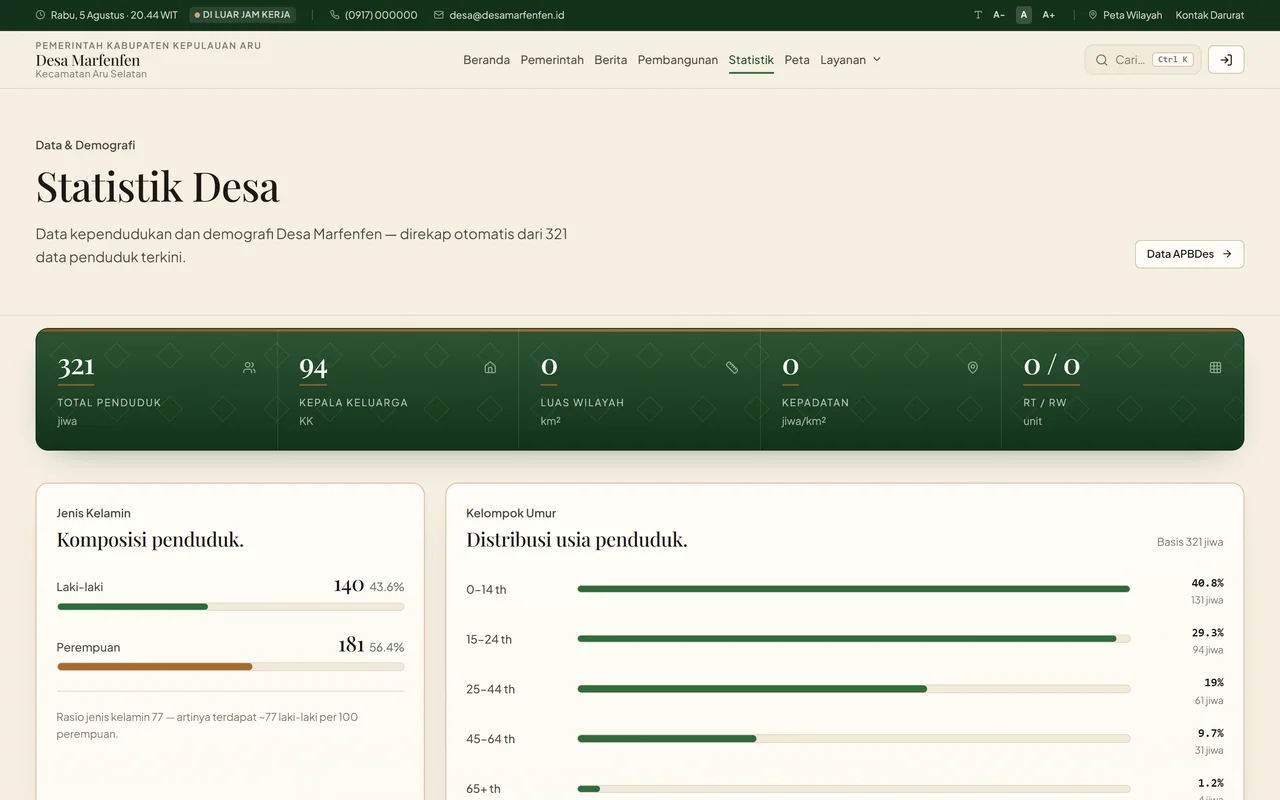Open the Pemerintah menu
This screenshot has height=800, width=1280.
pyautogui.click(x=552, y=60)
